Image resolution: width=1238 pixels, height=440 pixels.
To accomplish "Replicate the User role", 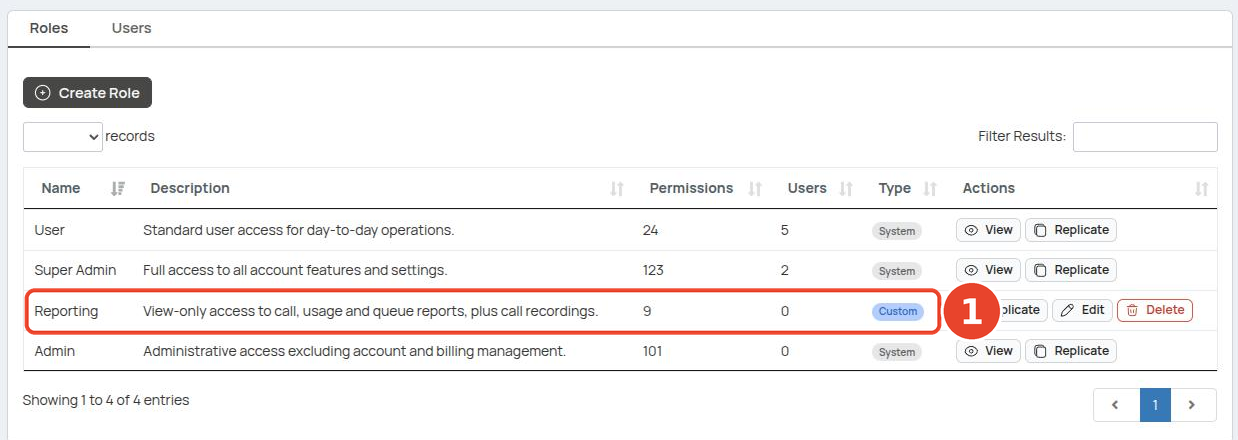I will [1070, 230].
